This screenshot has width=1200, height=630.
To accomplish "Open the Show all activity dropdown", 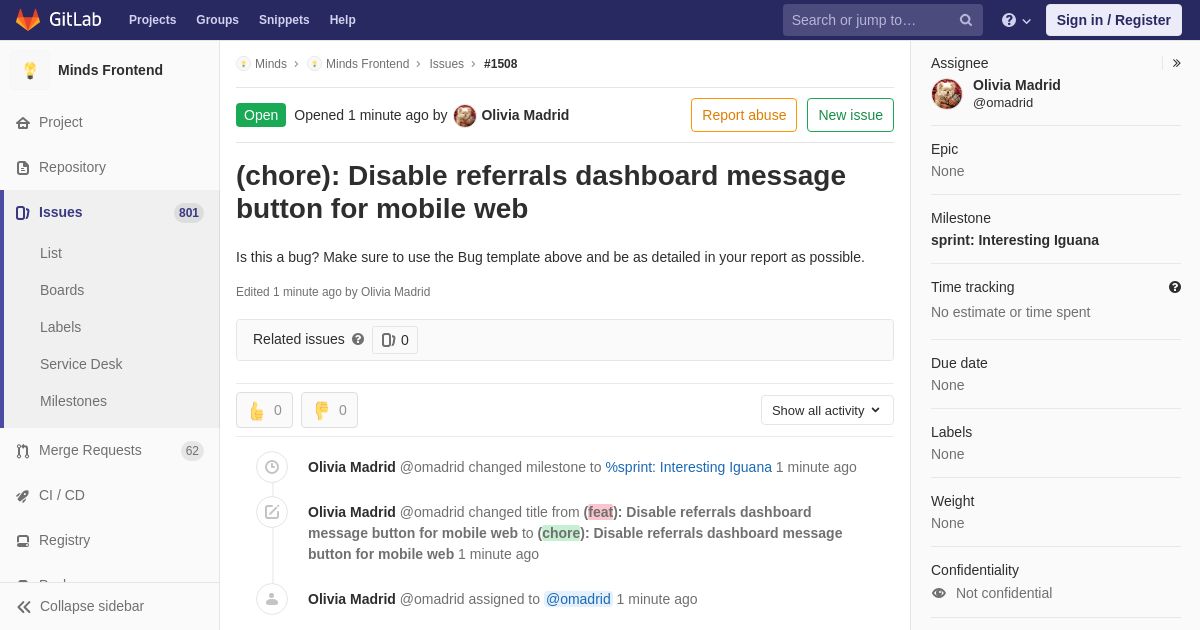I will click(827, 410).
